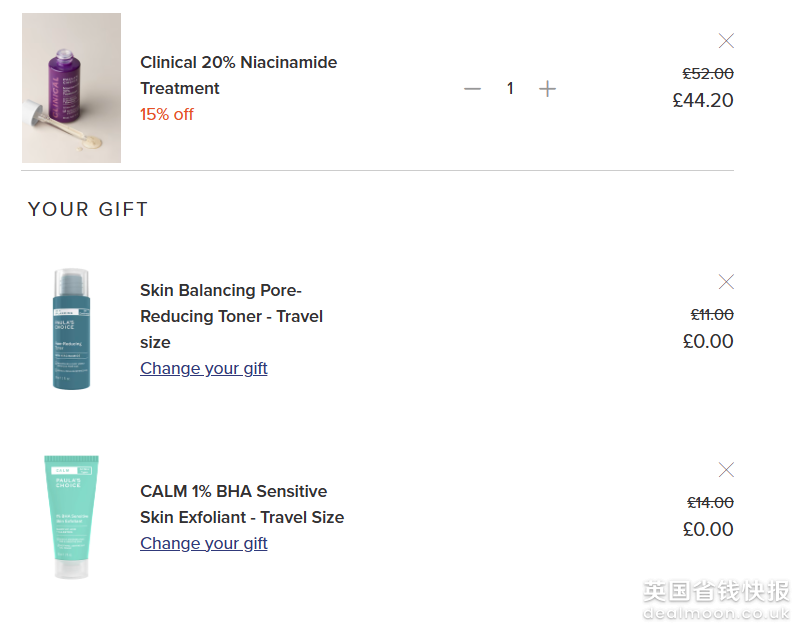Change your gift under CALM Exfoliant
Viewport: 792px width, 630px height.
[204, 543]
